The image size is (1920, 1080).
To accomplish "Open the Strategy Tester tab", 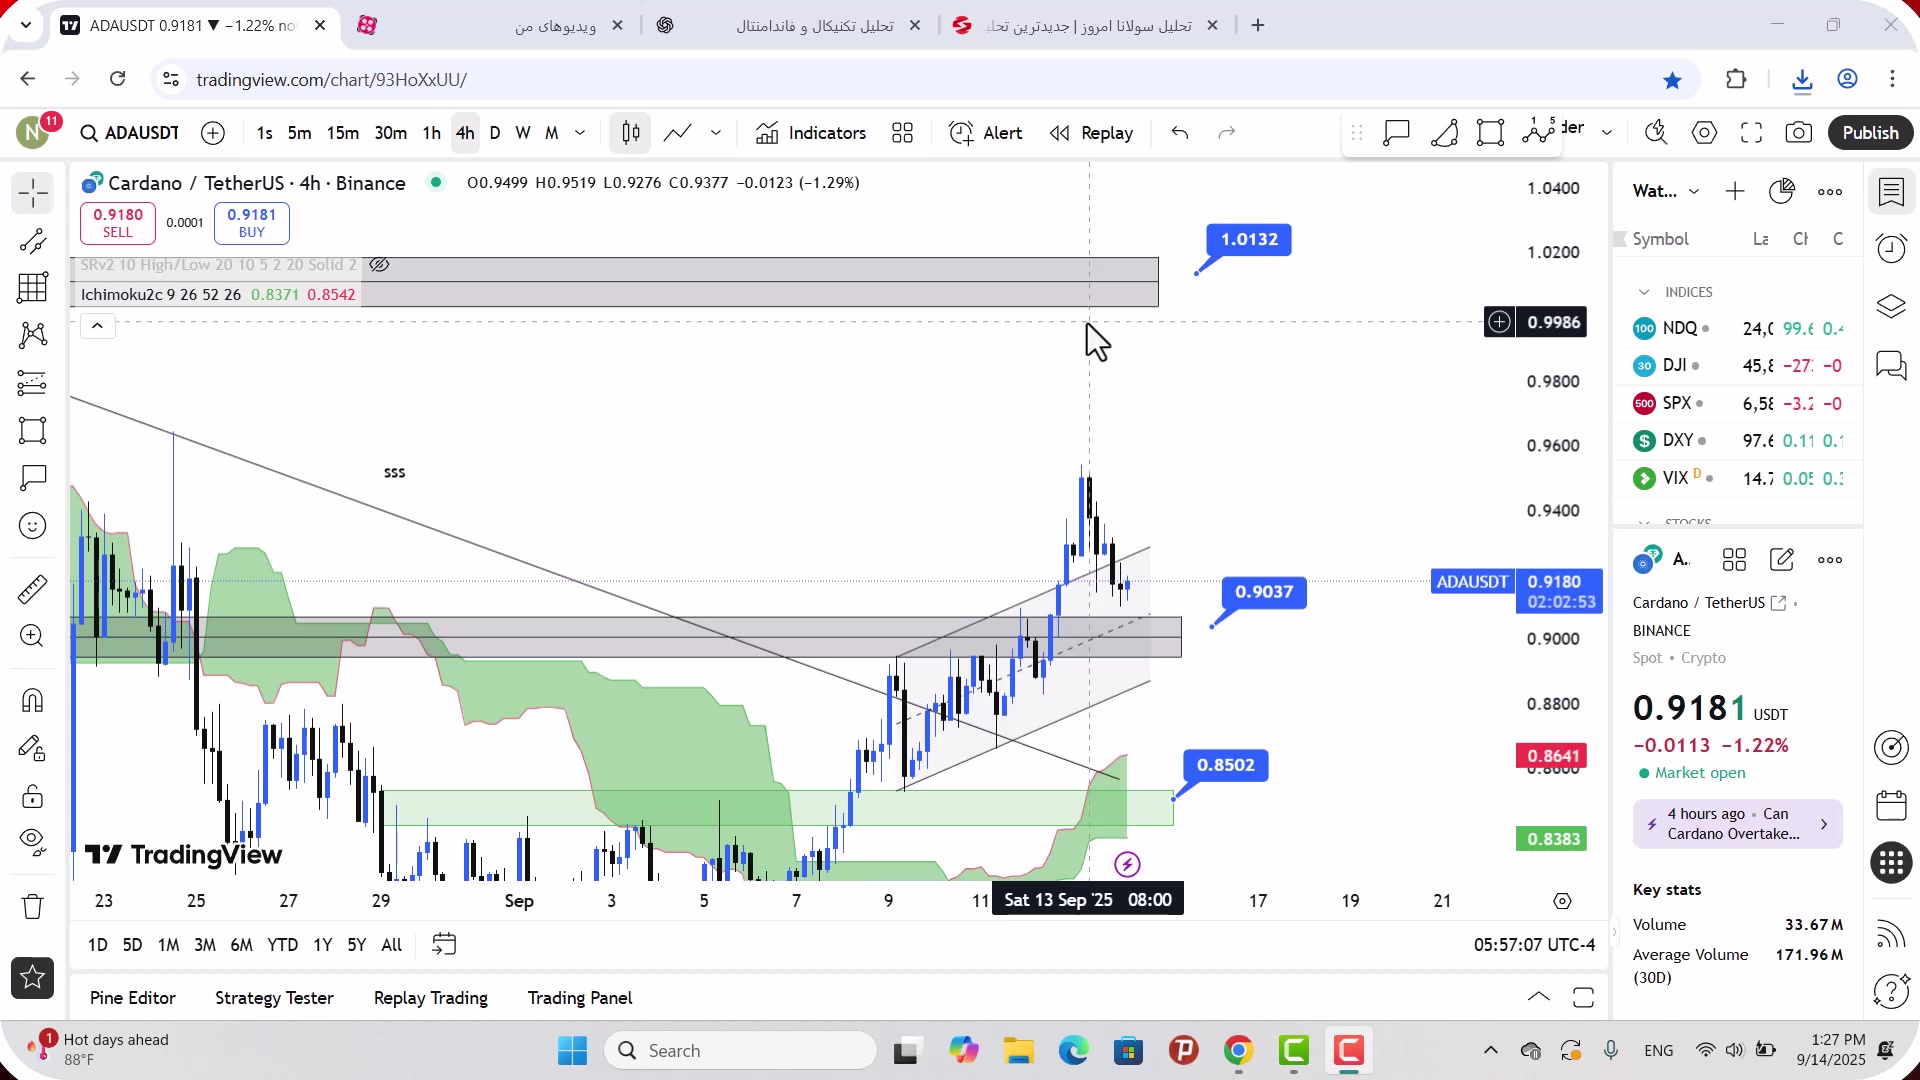I will pyautogui.click(x=274, y=998).
